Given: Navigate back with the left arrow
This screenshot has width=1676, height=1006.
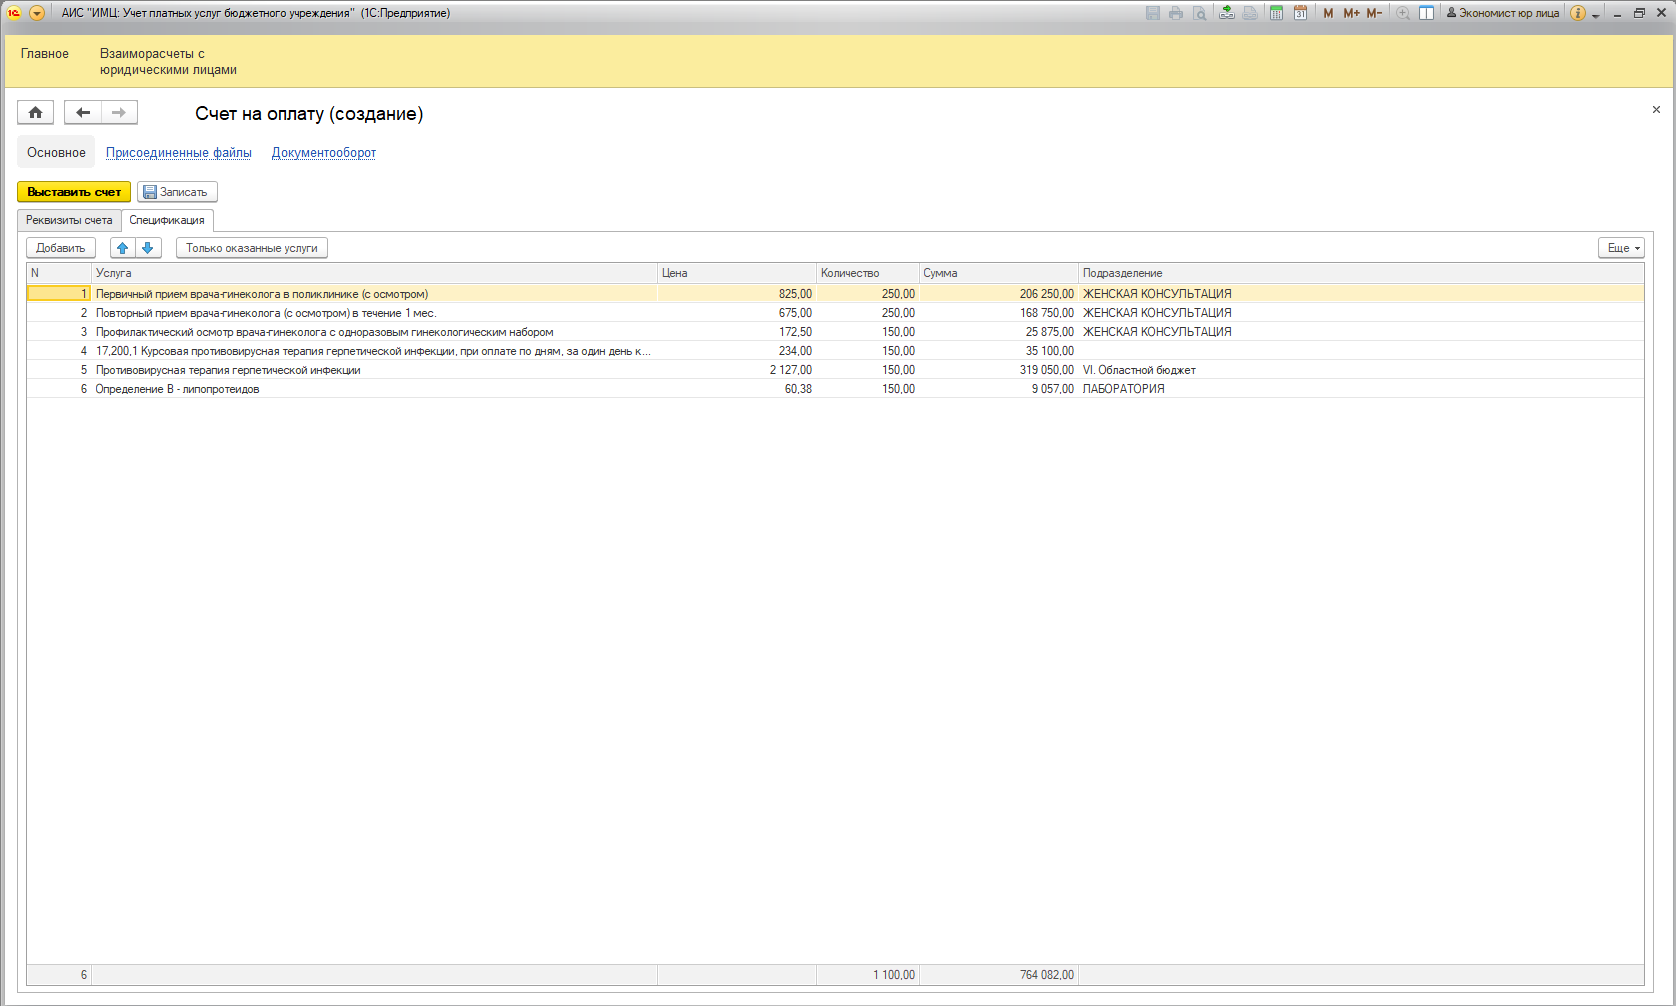Looking at the screenshot, I should pyautogui.click(x=83, y=113).
